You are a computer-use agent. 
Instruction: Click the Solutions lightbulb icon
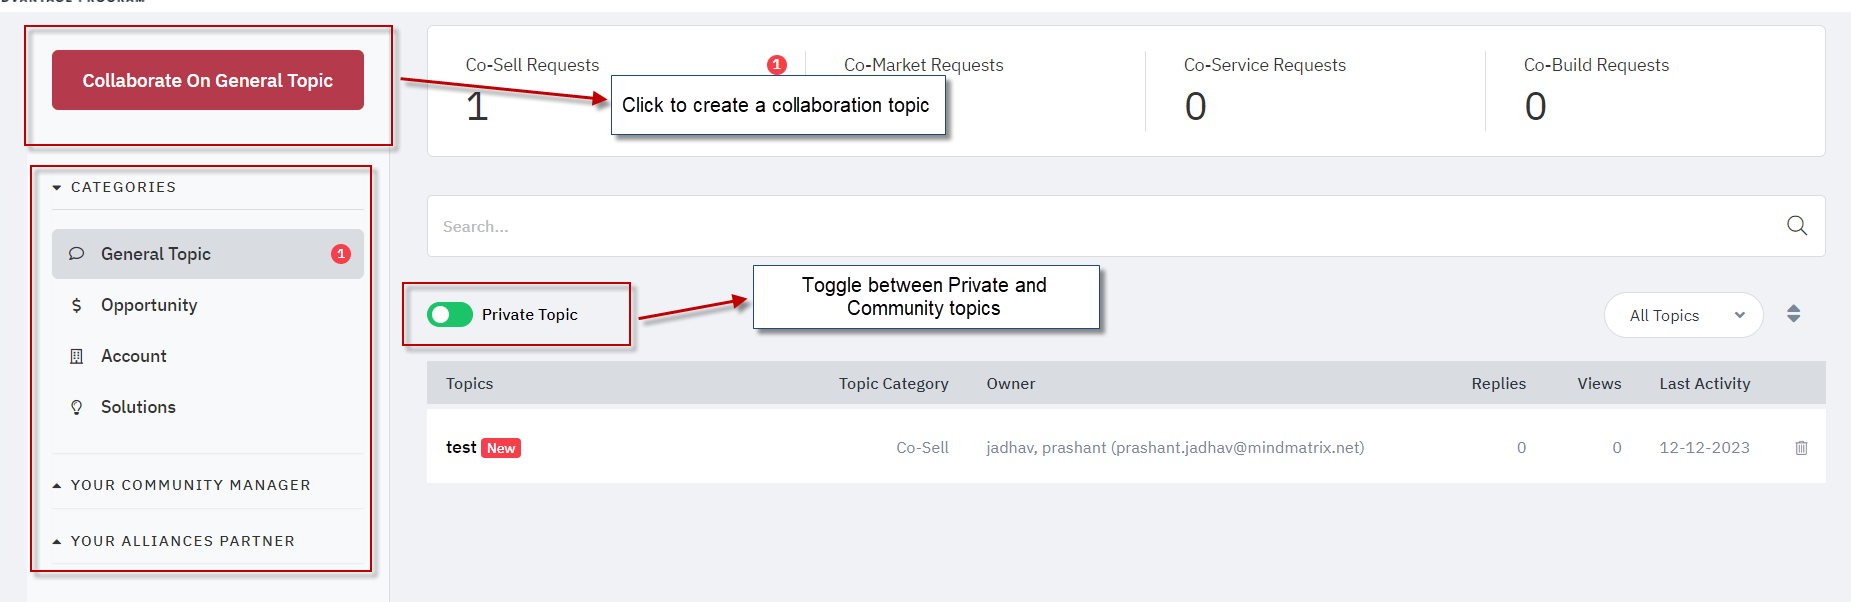point(76,407)
